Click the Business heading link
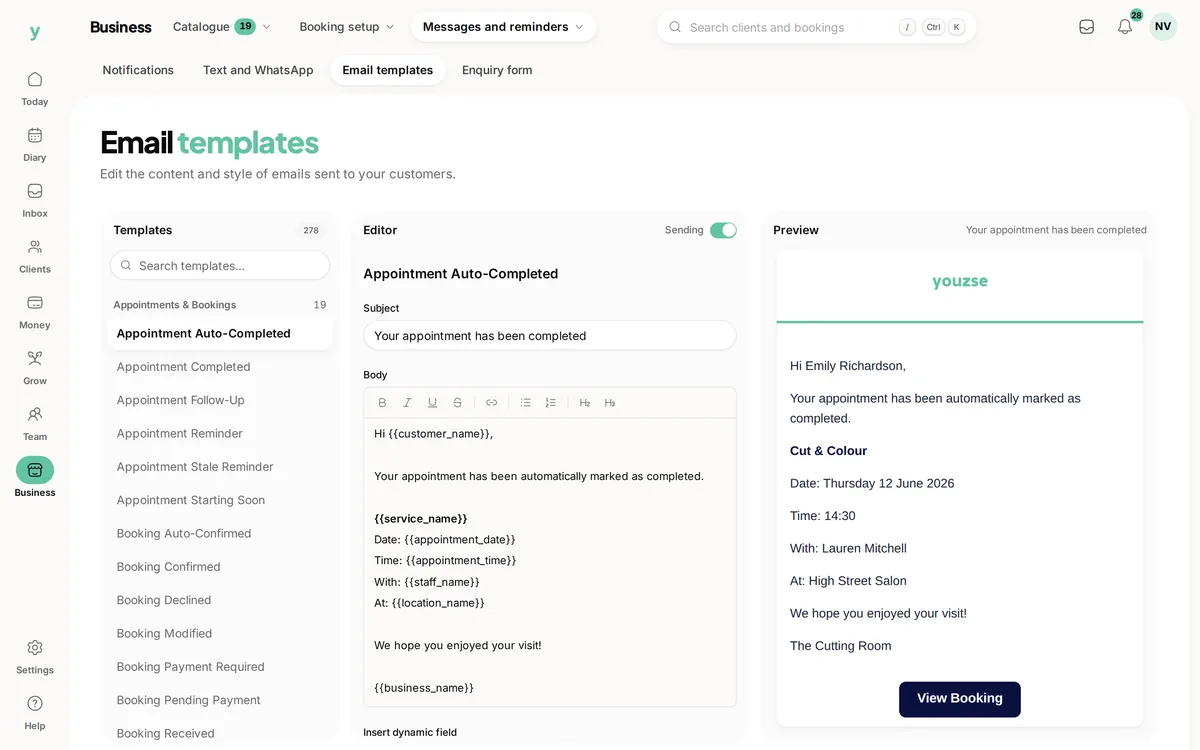The width and height of the screenshot is (1200, 750). [x=121, y=27]
